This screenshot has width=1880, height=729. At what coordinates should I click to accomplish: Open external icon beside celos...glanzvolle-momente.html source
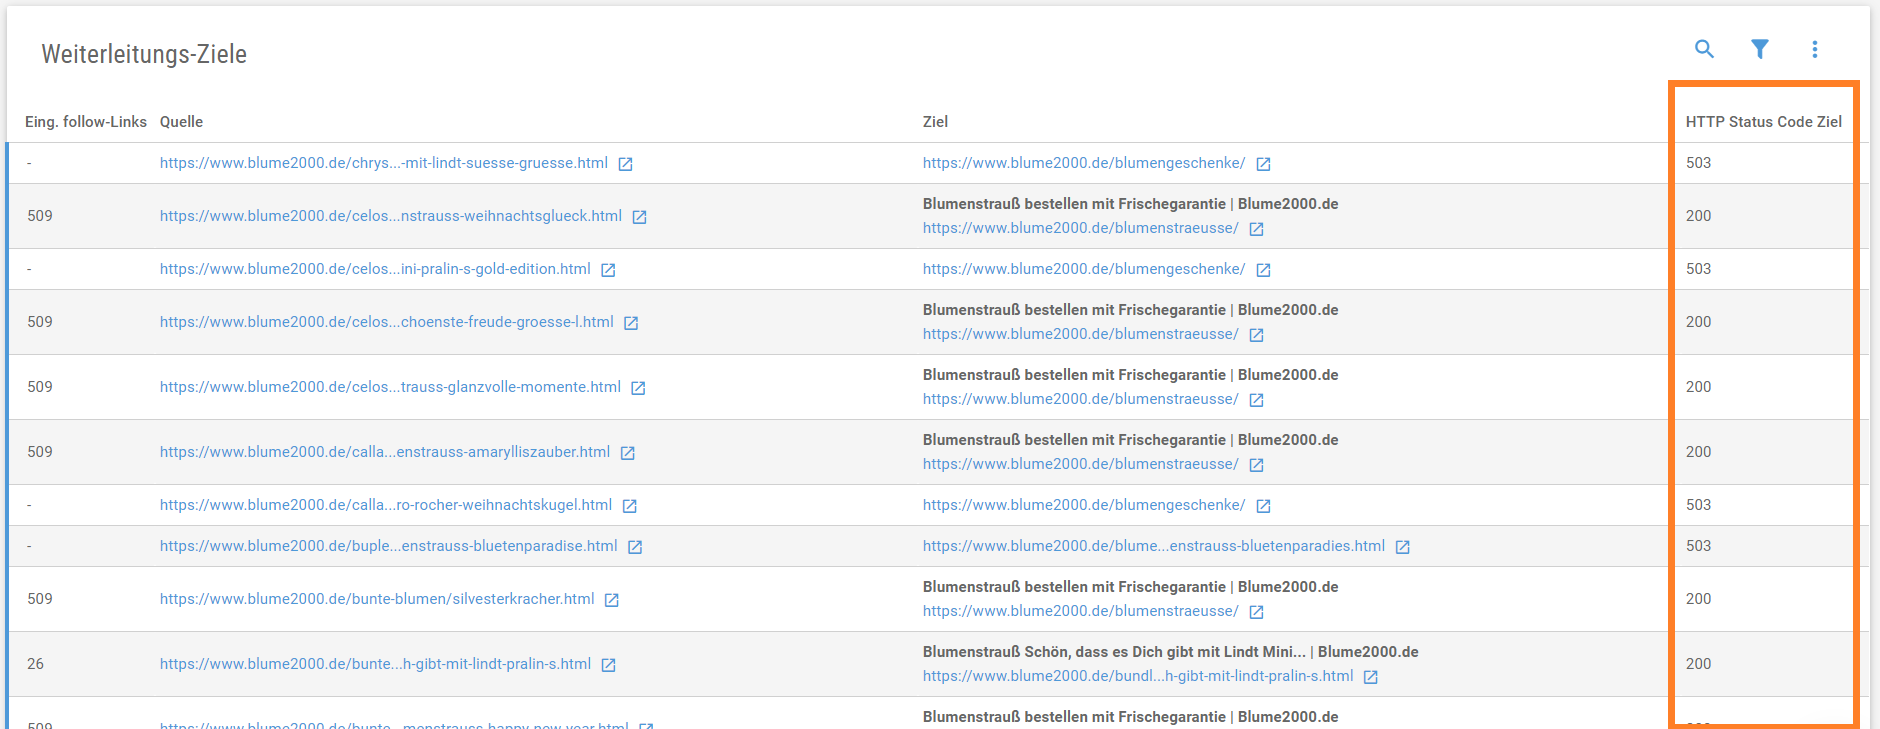[x=638, y=388]
